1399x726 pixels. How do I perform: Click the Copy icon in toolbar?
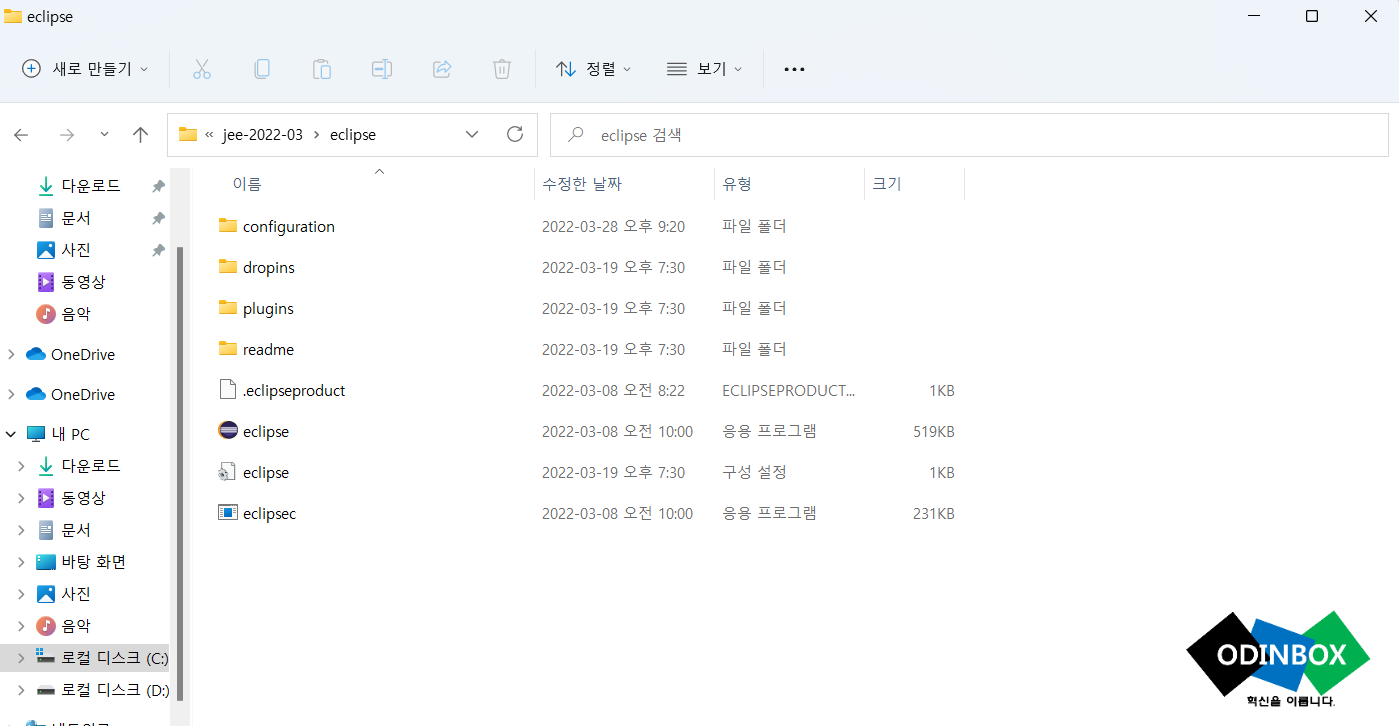(262, 69)
